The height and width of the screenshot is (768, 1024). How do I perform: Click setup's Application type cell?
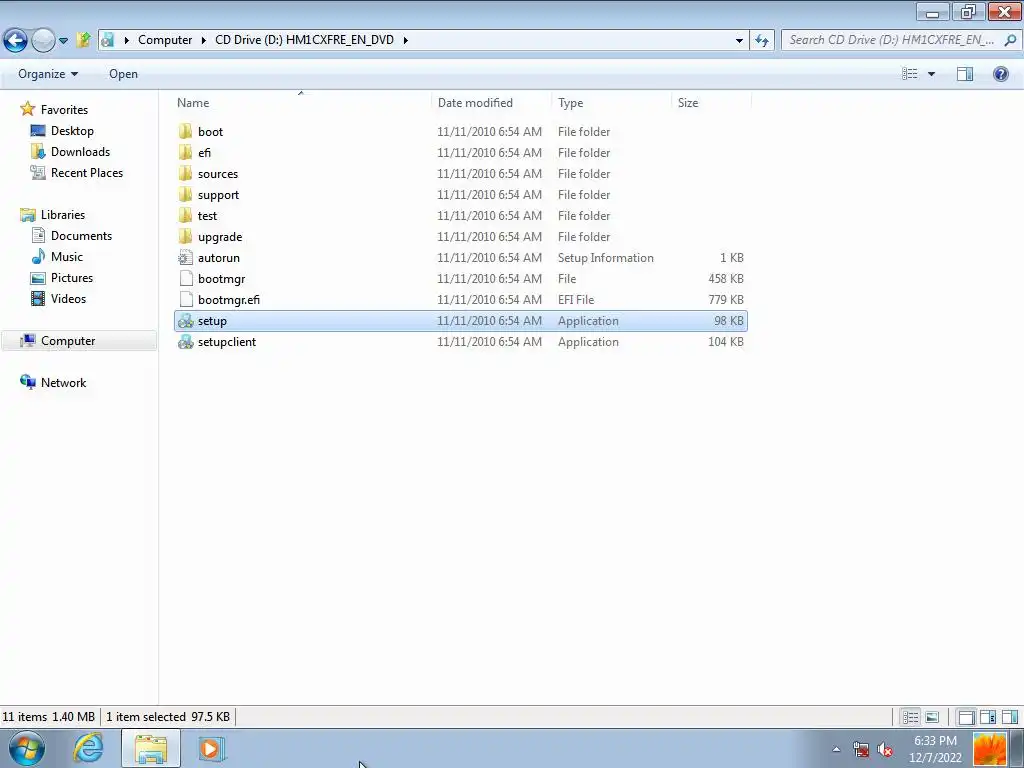pos(588,321)
